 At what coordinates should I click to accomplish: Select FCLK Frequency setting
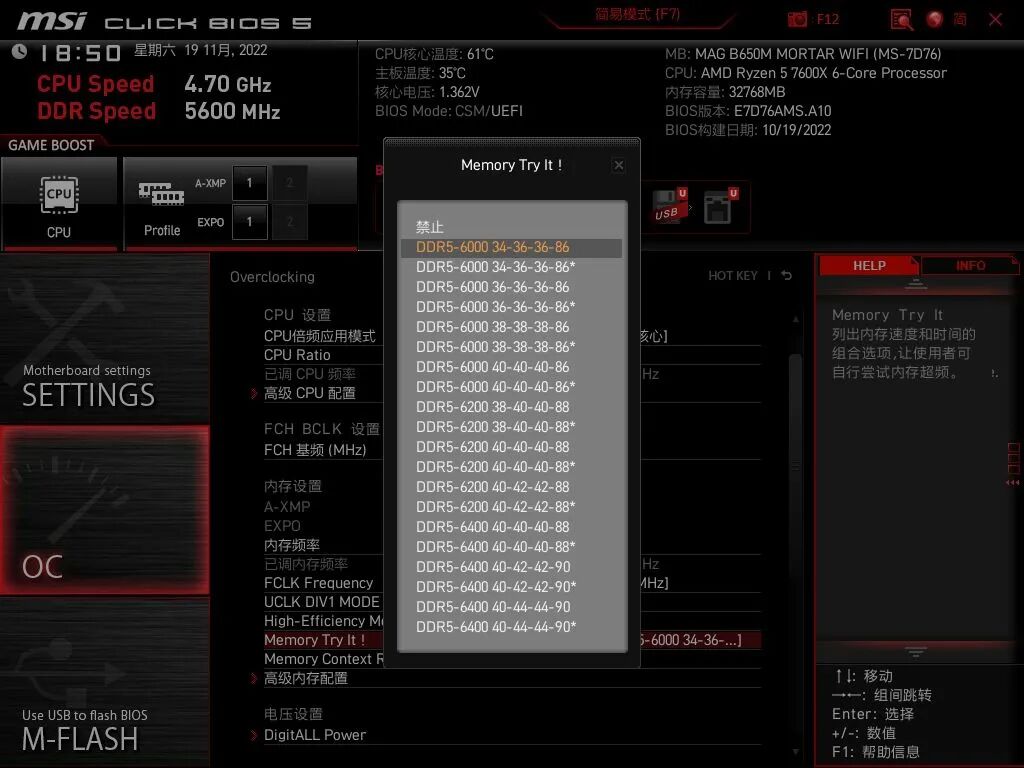coord(319,583)
